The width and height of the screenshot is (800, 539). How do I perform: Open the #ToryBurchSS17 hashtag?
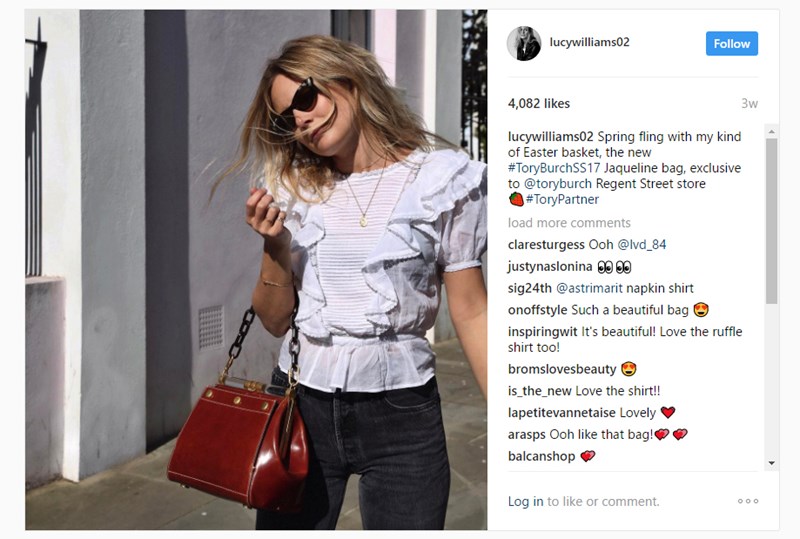click(x=554, y=168)
